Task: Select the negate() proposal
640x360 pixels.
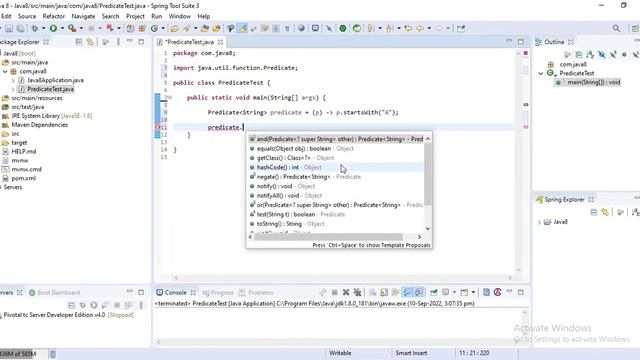Action: pos(336,177)
